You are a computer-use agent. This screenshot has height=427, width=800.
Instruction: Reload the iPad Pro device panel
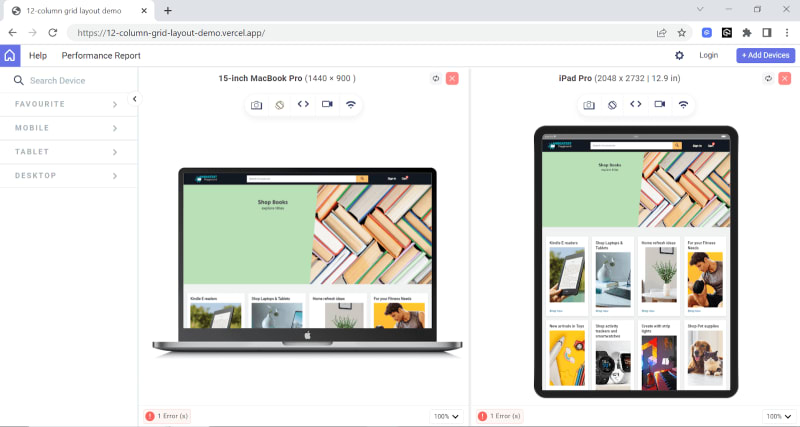tap(768, 78)
